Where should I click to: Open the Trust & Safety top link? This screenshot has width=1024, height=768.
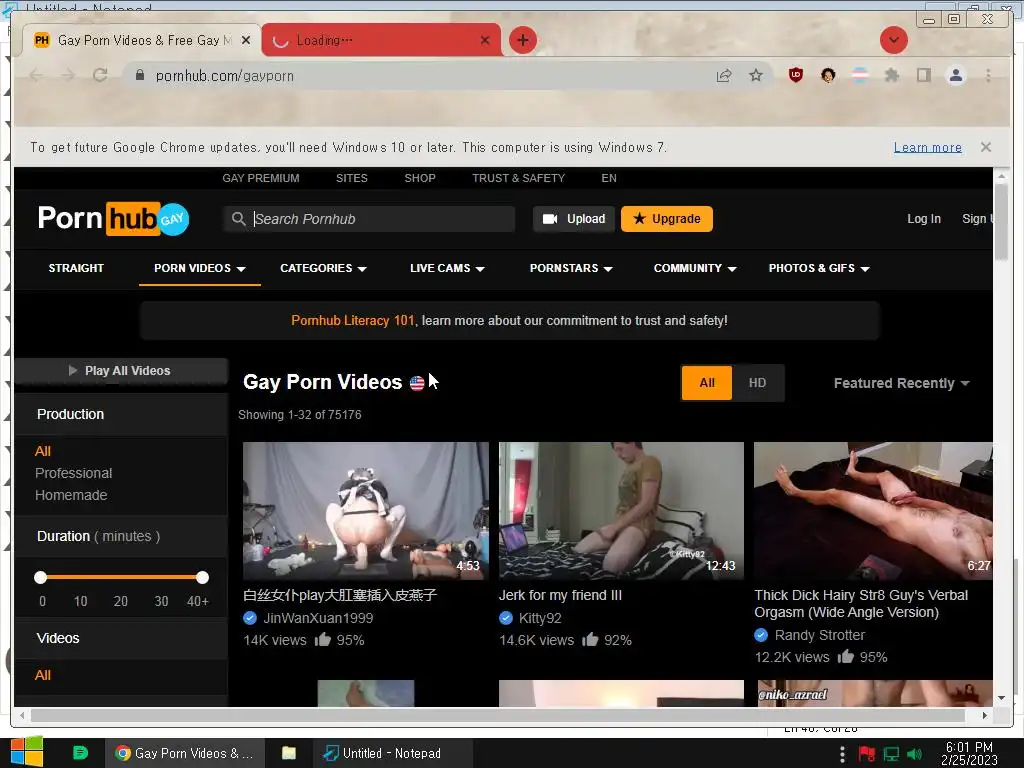click(519, 178)
